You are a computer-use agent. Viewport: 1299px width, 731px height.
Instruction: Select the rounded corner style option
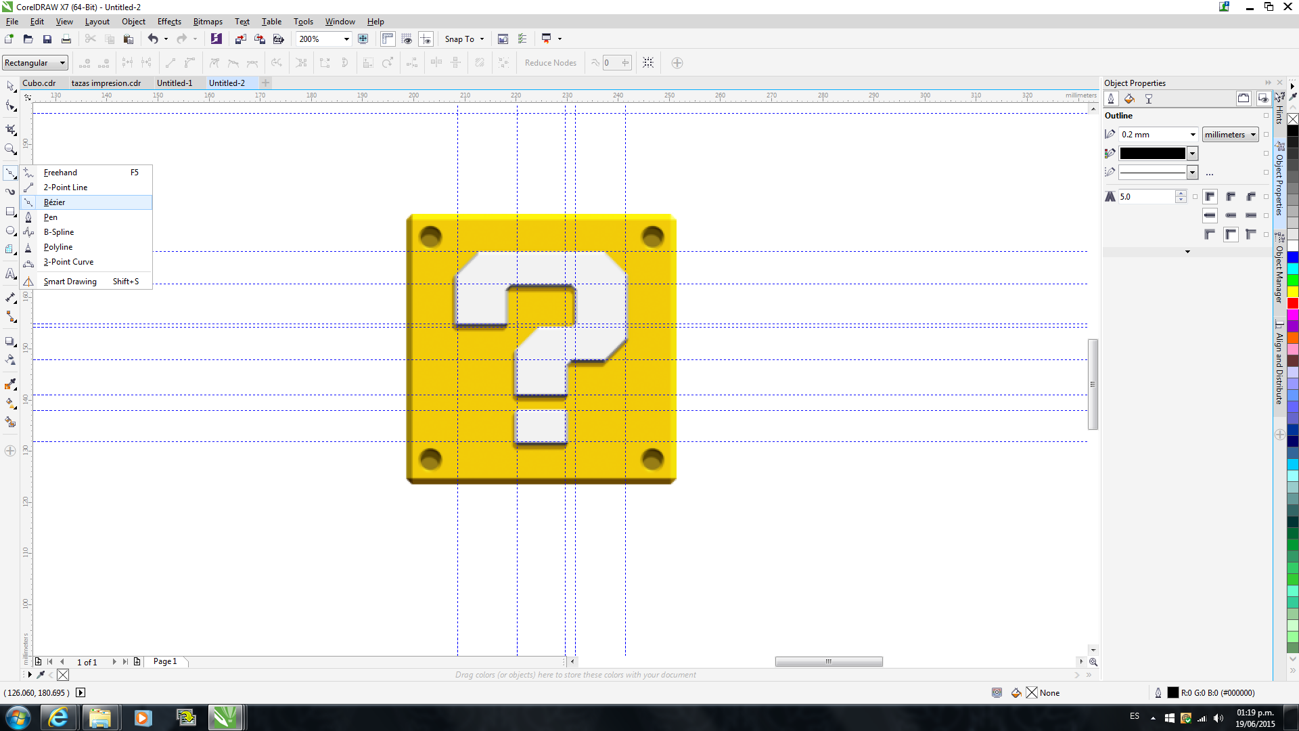1230,196
